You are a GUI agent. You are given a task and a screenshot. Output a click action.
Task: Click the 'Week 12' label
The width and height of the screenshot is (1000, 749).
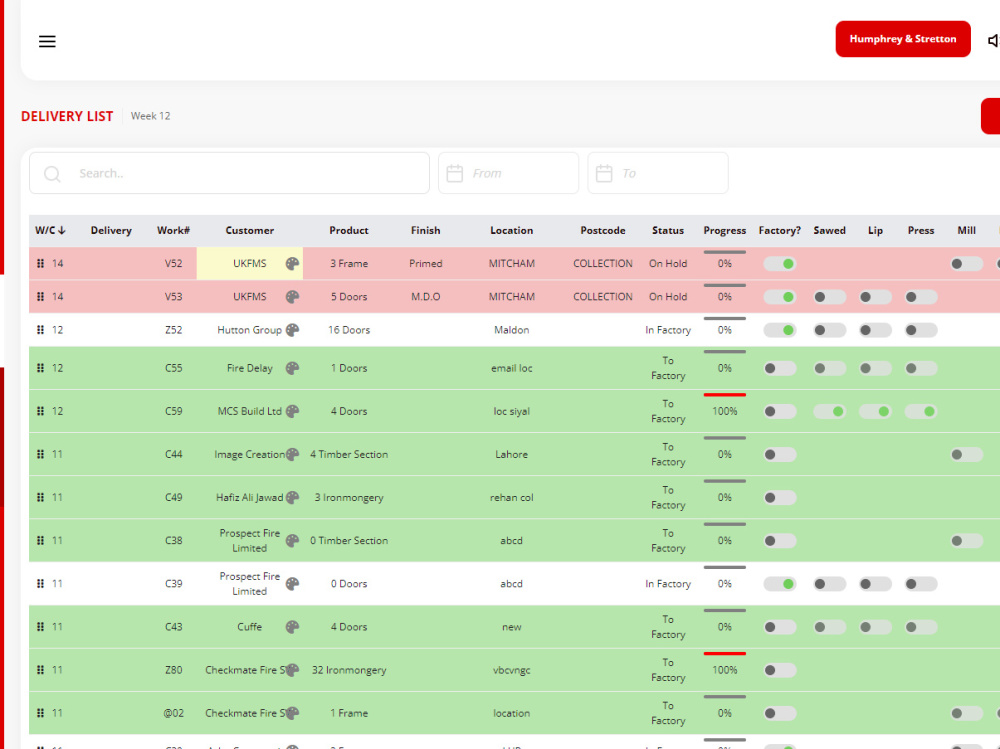[x=151, y=116]
